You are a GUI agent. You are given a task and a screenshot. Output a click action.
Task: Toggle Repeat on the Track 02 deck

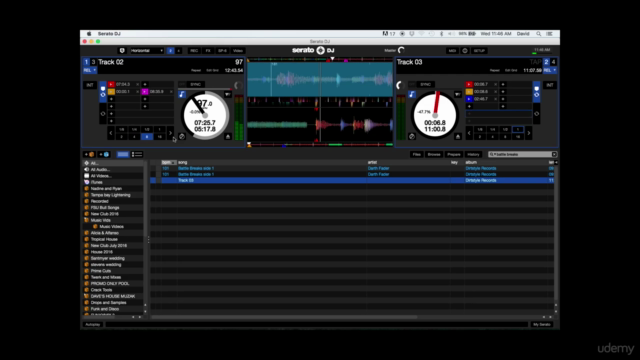click(x=196, y=70)
